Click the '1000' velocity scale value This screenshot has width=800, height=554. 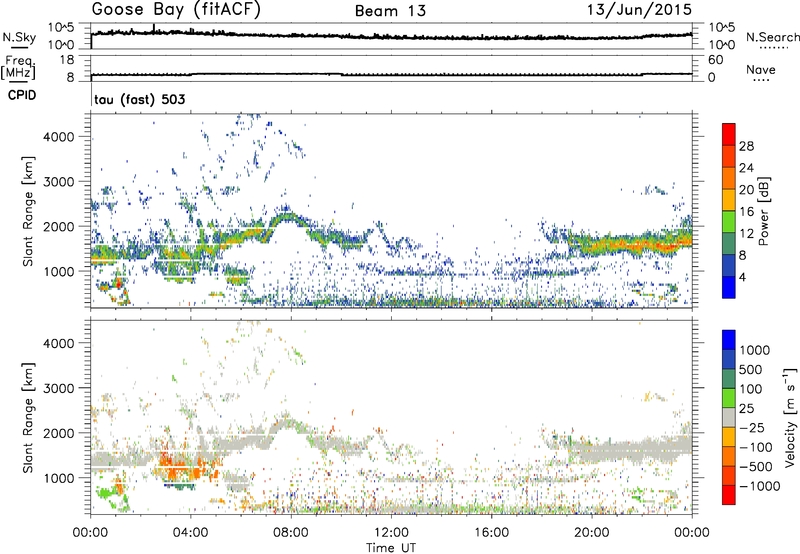coord(754,350)
